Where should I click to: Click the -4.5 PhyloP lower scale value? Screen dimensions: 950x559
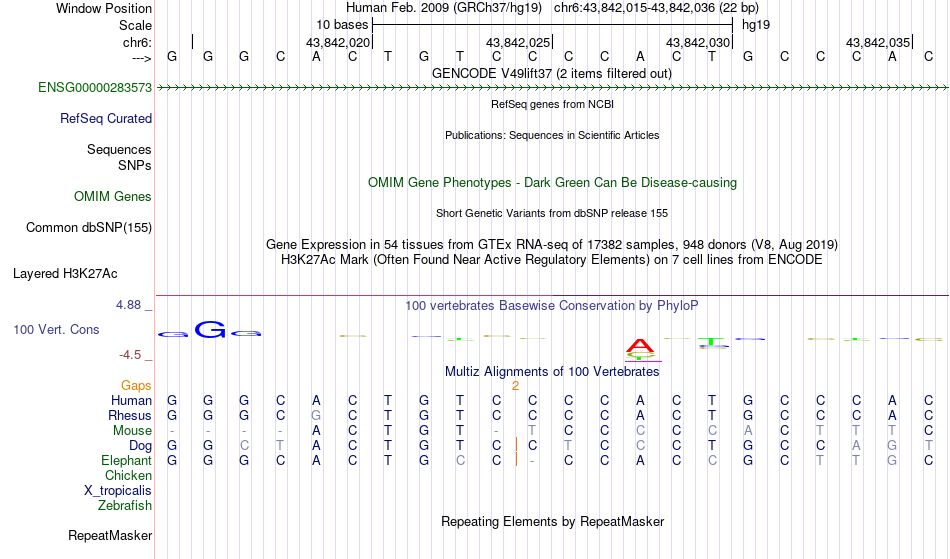[x=130, y=355]
